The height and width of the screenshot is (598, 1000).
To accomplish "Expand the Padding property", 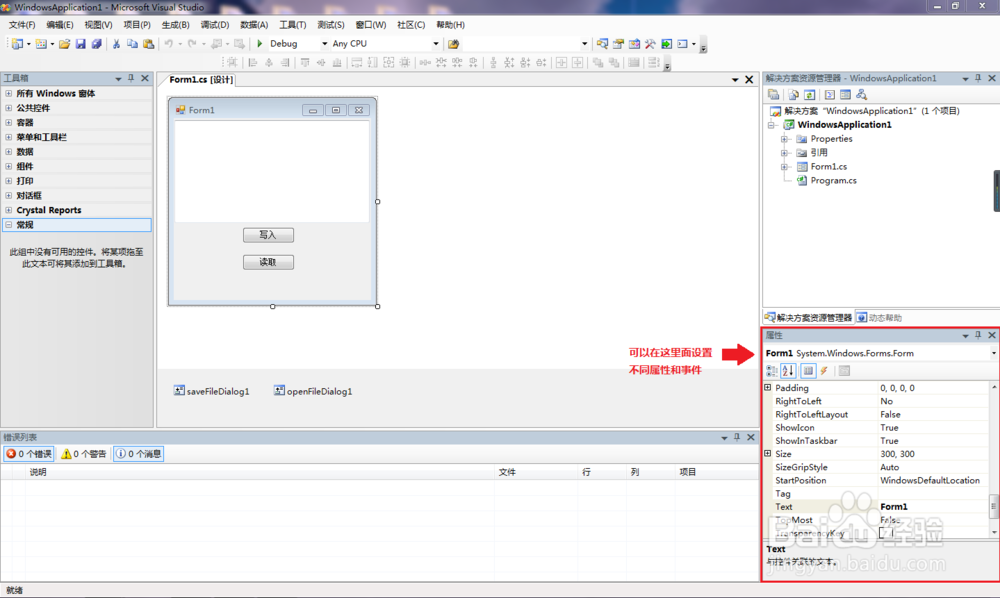I will pyautogui.click(x=768, y=387).
